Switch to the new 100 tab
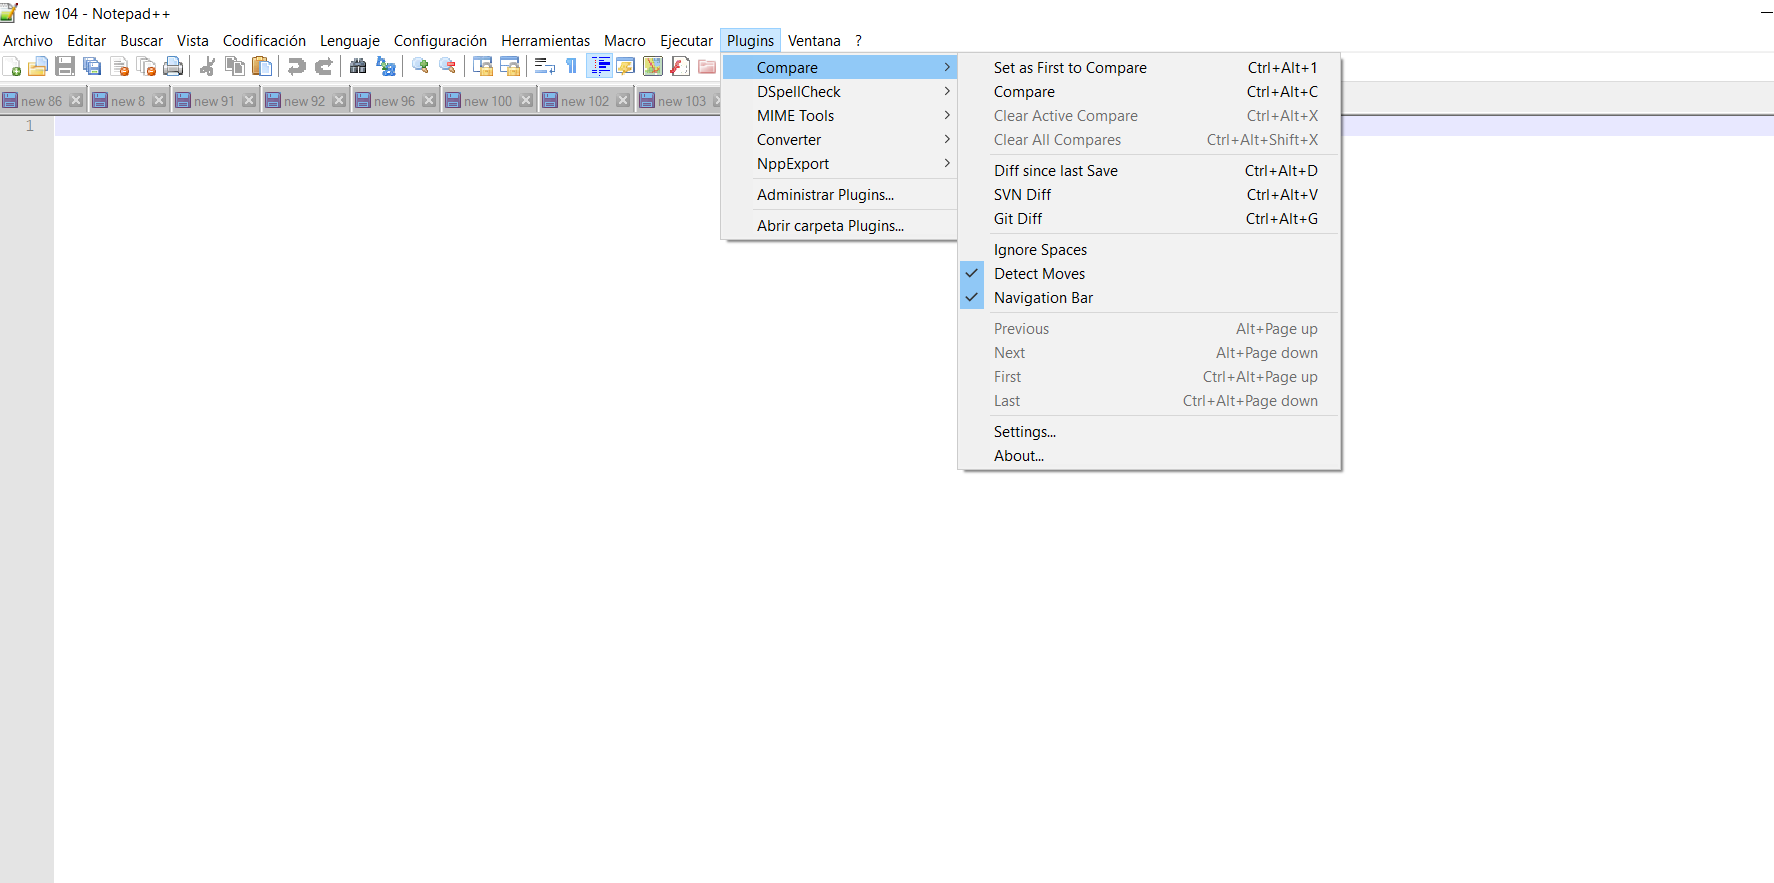Screen dimensions: 1774x883 click(x=487, y=101)
